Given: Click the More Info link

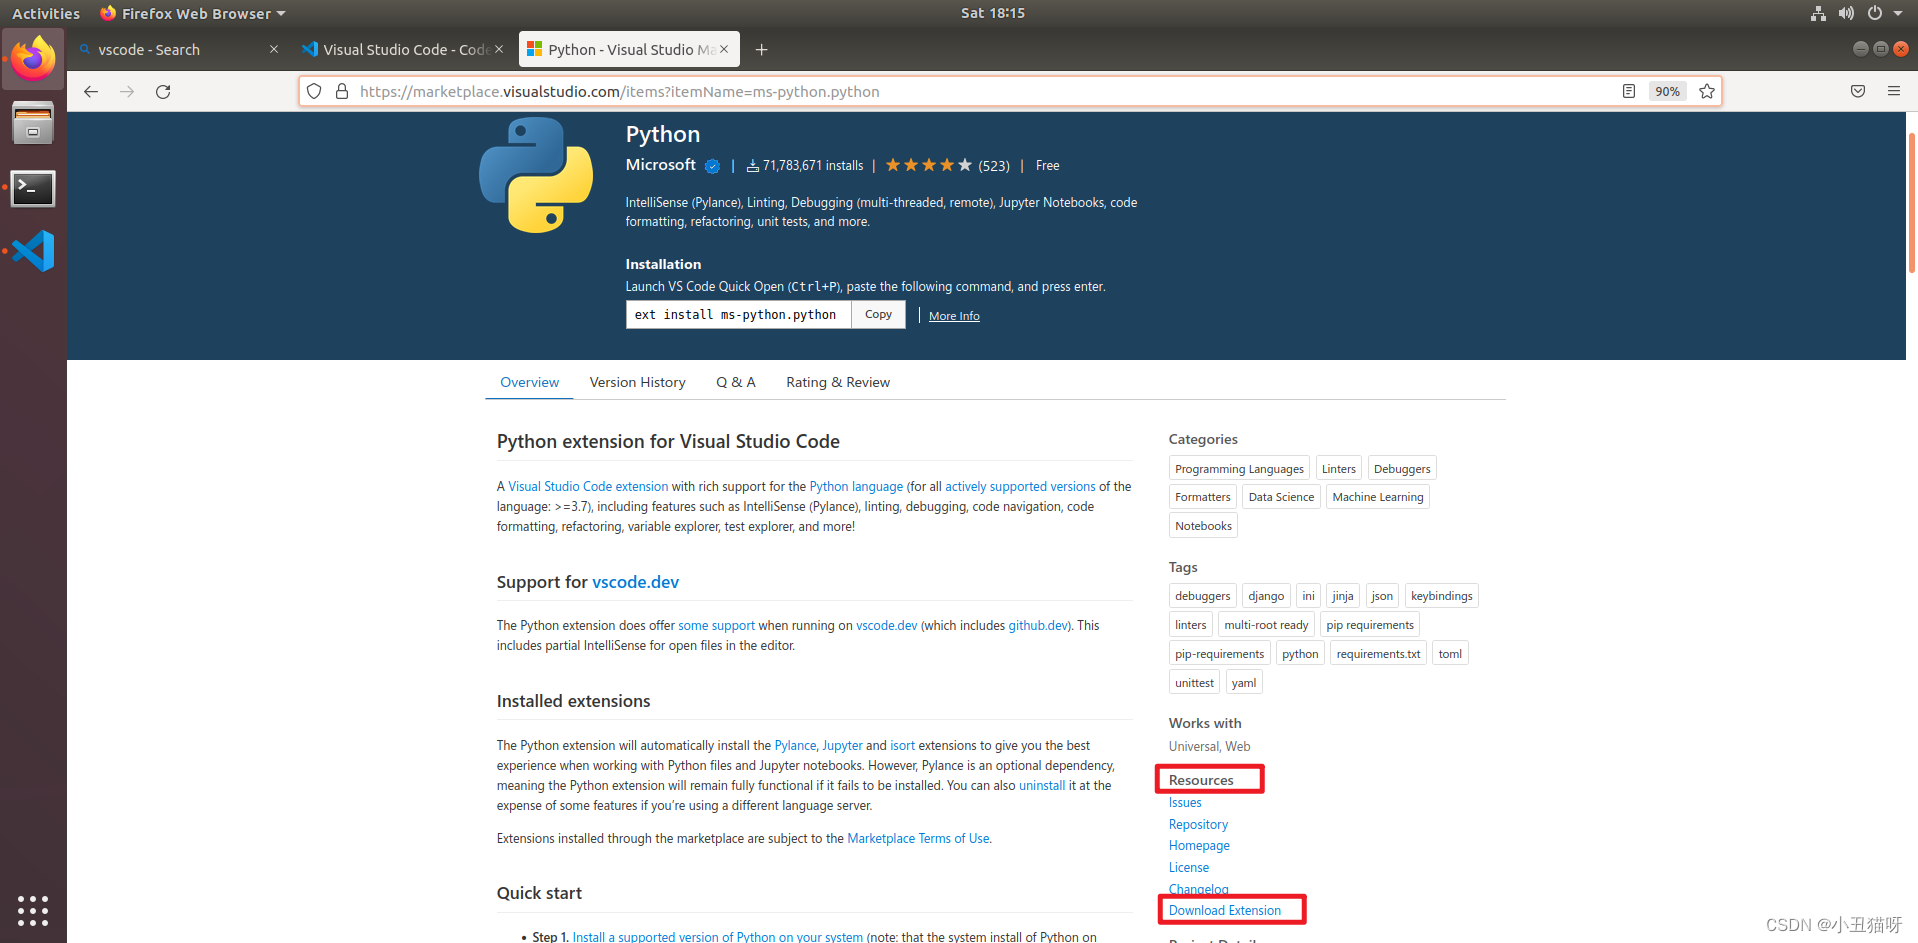Looking at the screenshot, I should coord(954,316).
